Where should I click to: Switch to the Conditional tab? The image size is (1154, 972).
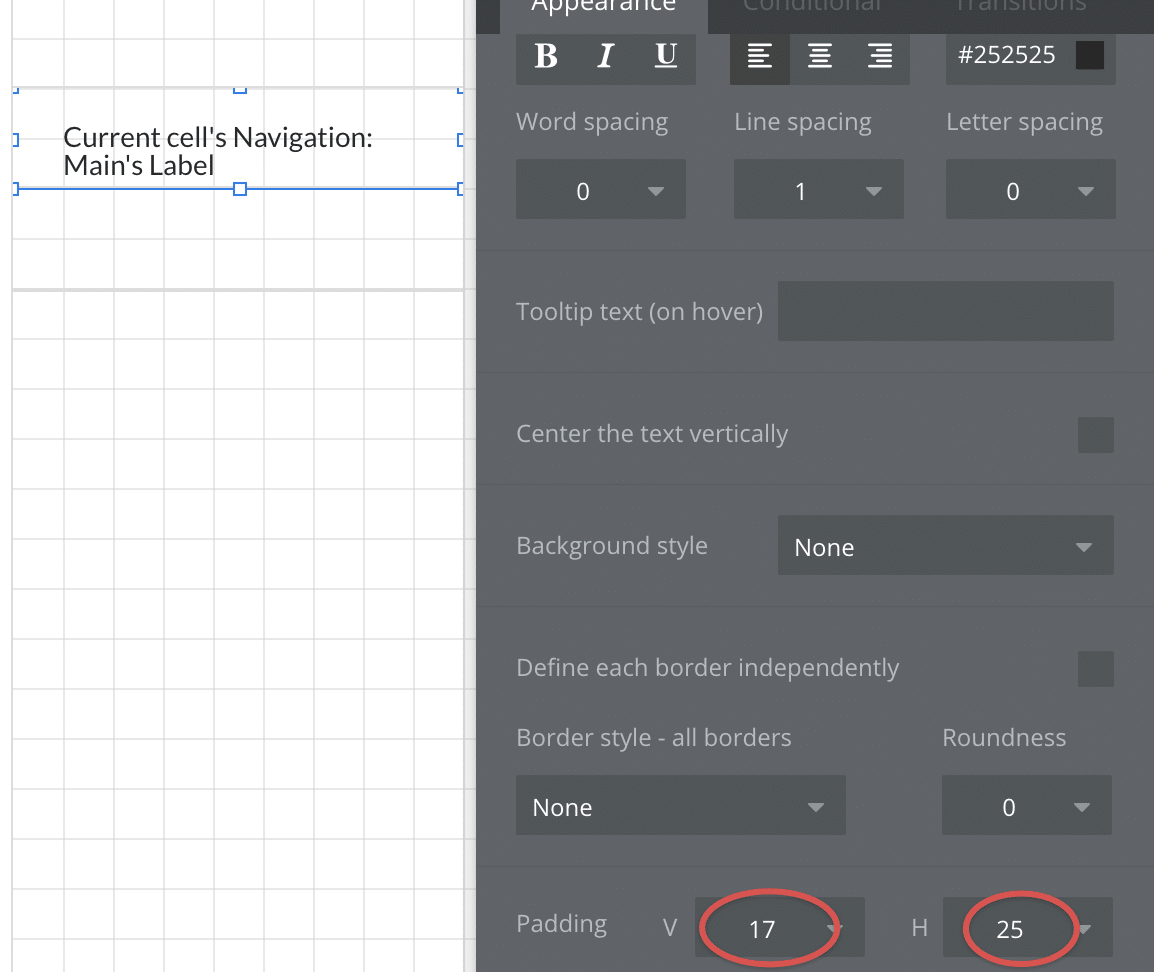click(x=811, y=6)
